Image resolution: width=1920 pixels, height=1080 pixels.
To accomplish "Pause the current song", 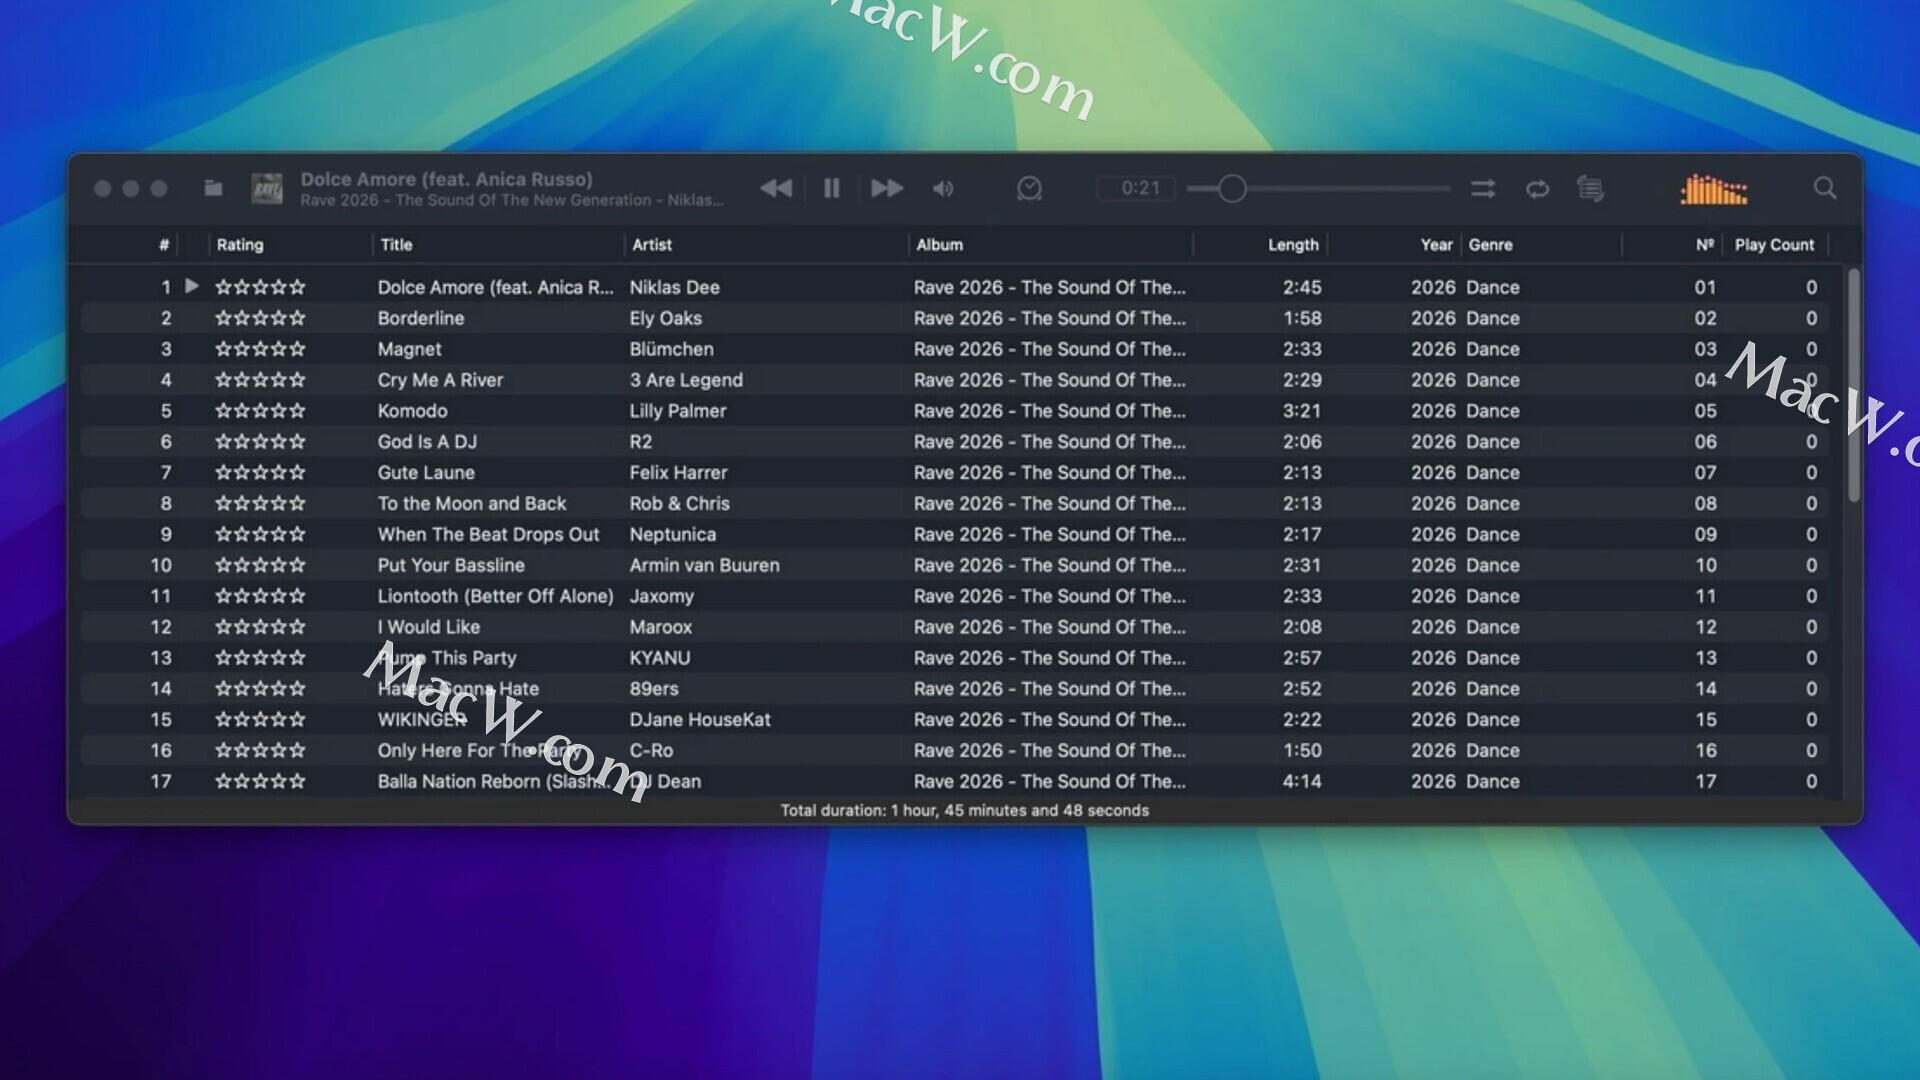I will [x=831, y=188].
